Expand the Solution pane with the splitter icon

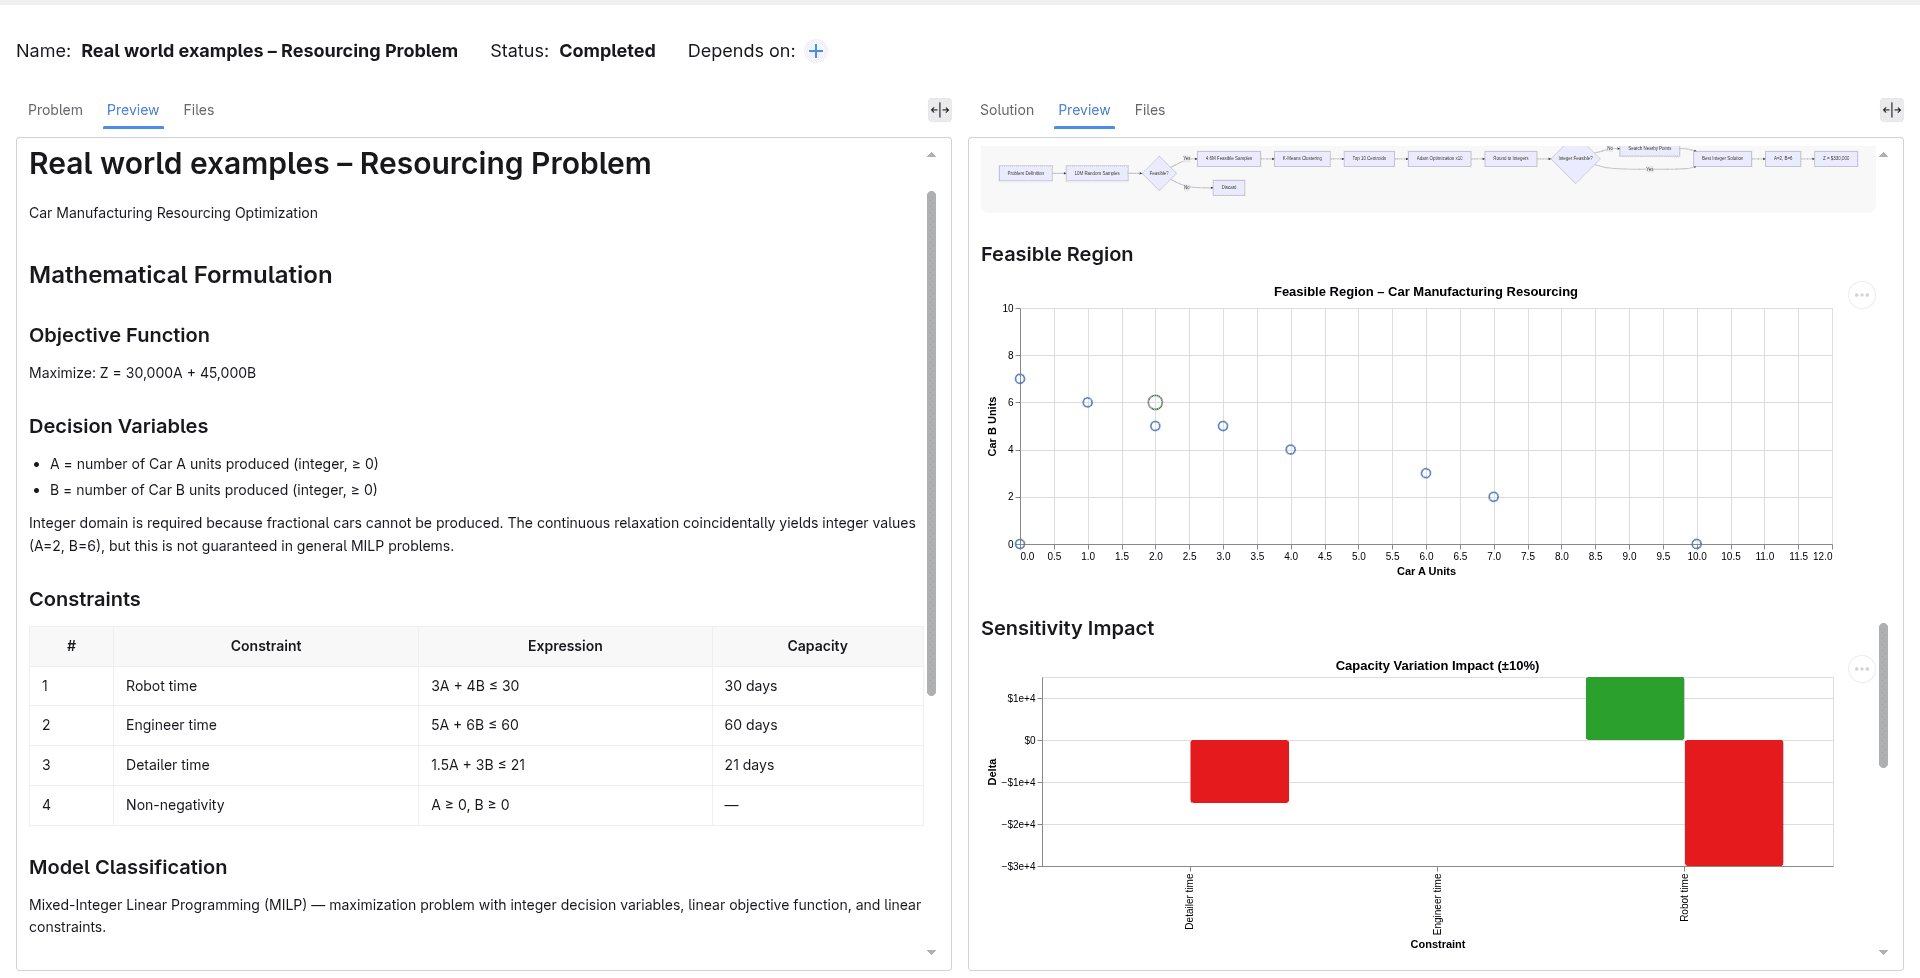click(1892, 110)
